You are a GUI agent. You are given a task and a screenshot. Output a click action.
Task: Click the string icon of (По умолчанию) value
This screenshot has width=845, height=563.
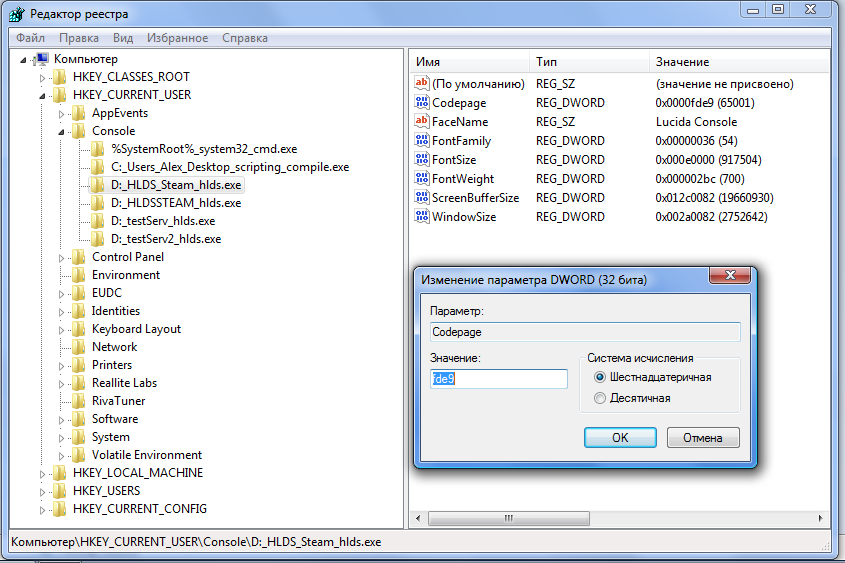coord(422,83)
